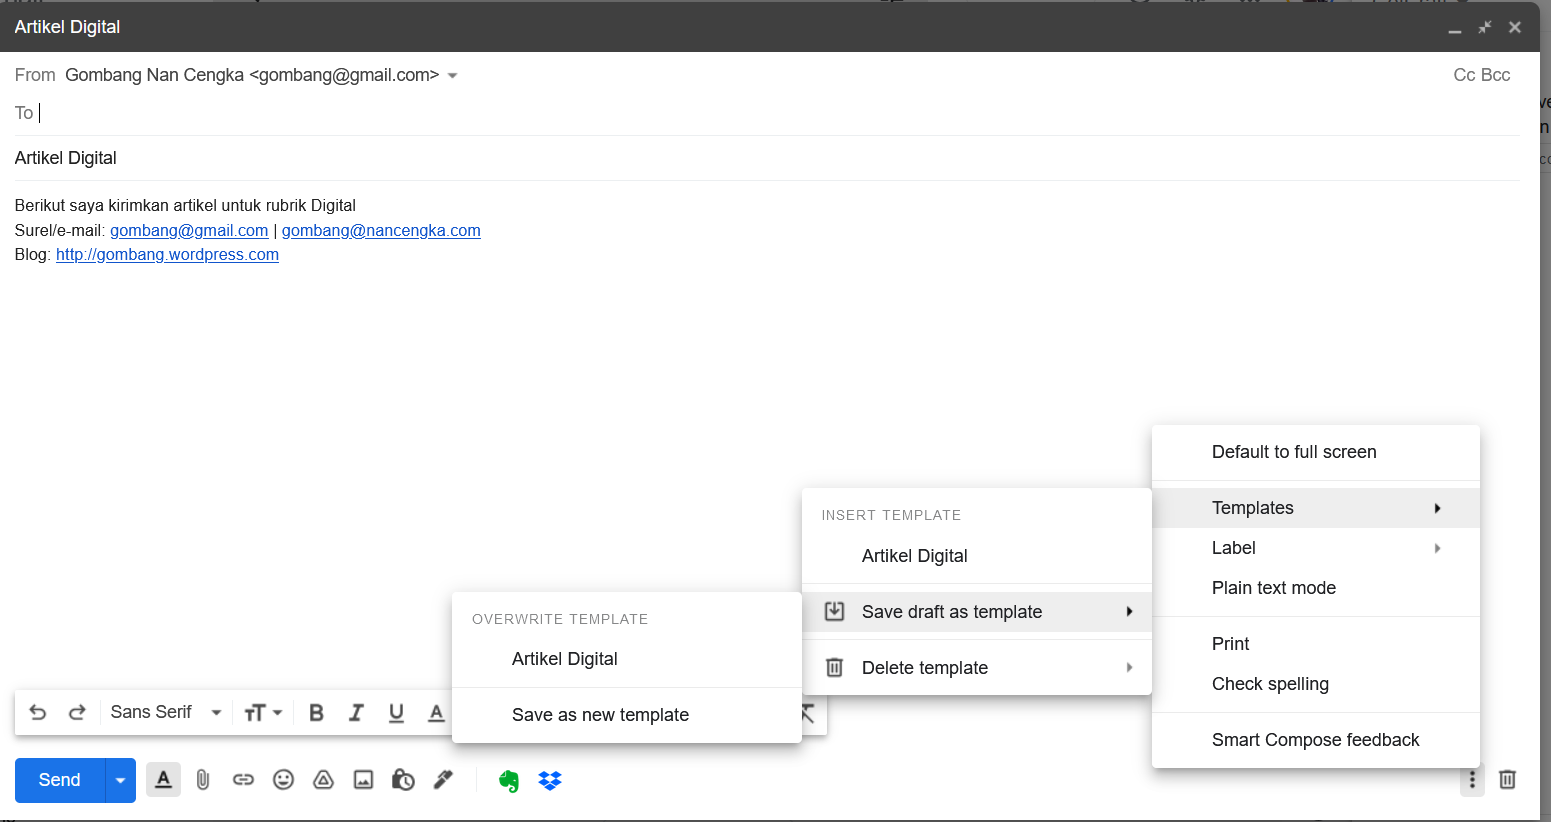Open the gombang@gmail.com link in body
This screenshot has width=1551, height=822.
tap(189, 230)
